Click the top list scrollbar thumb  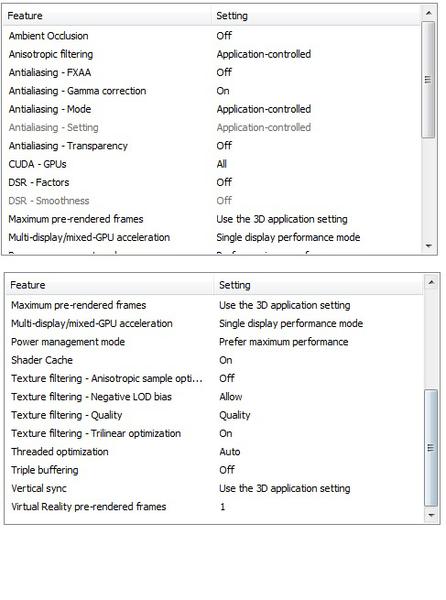pyautogui.click(x=428, y=80)
